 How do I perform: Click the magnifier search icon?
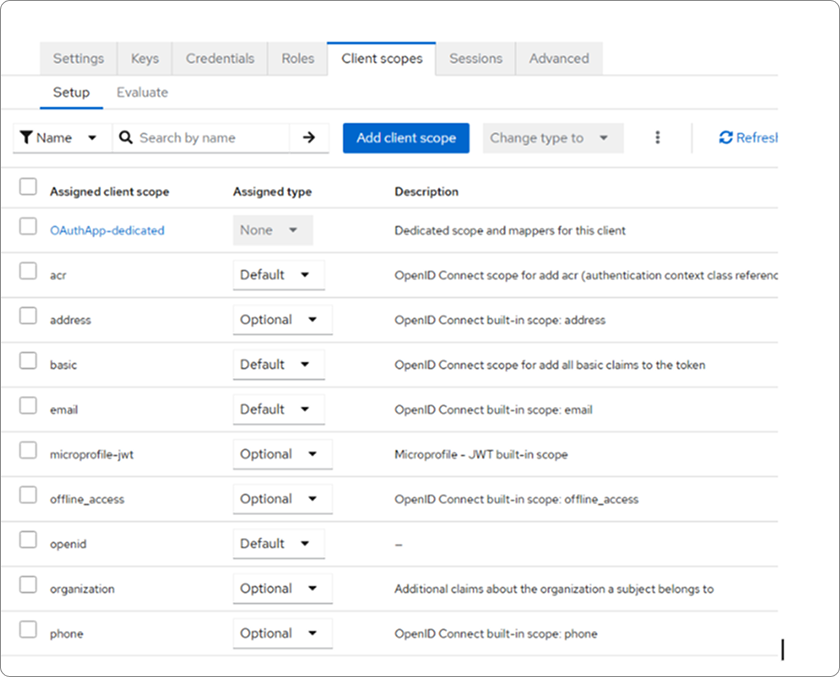tap(126, 138)
